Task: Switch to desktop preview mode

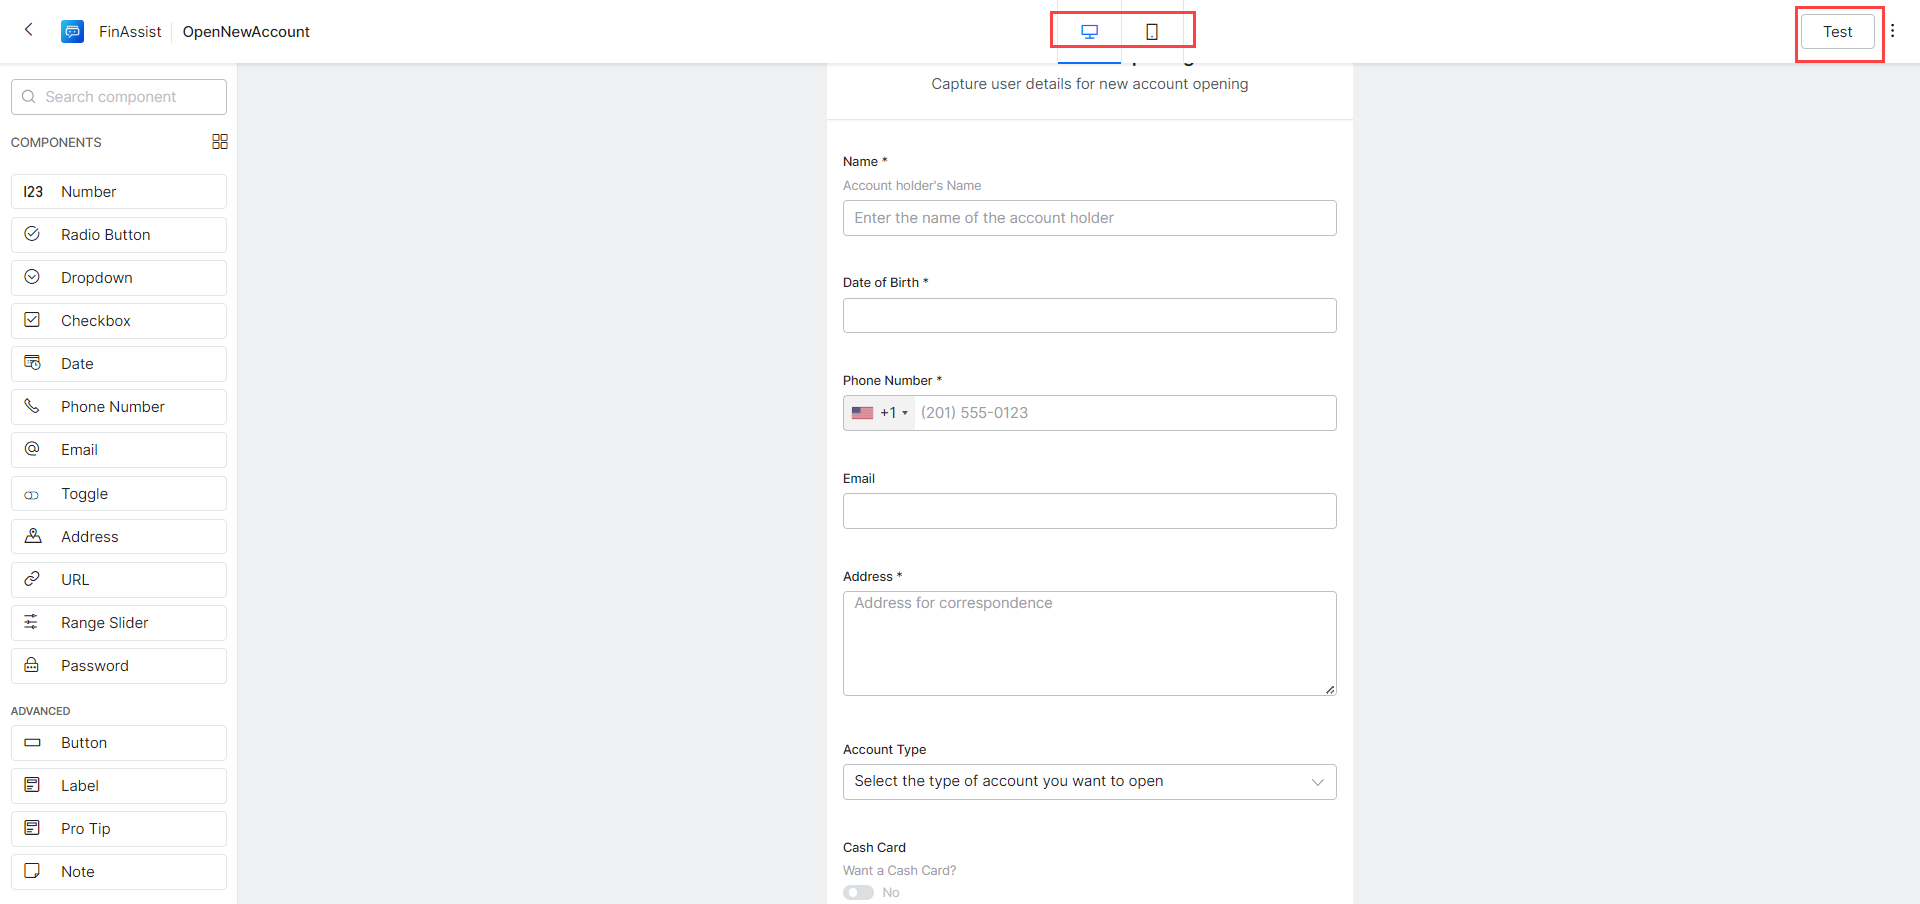Action: [1089, 32]
